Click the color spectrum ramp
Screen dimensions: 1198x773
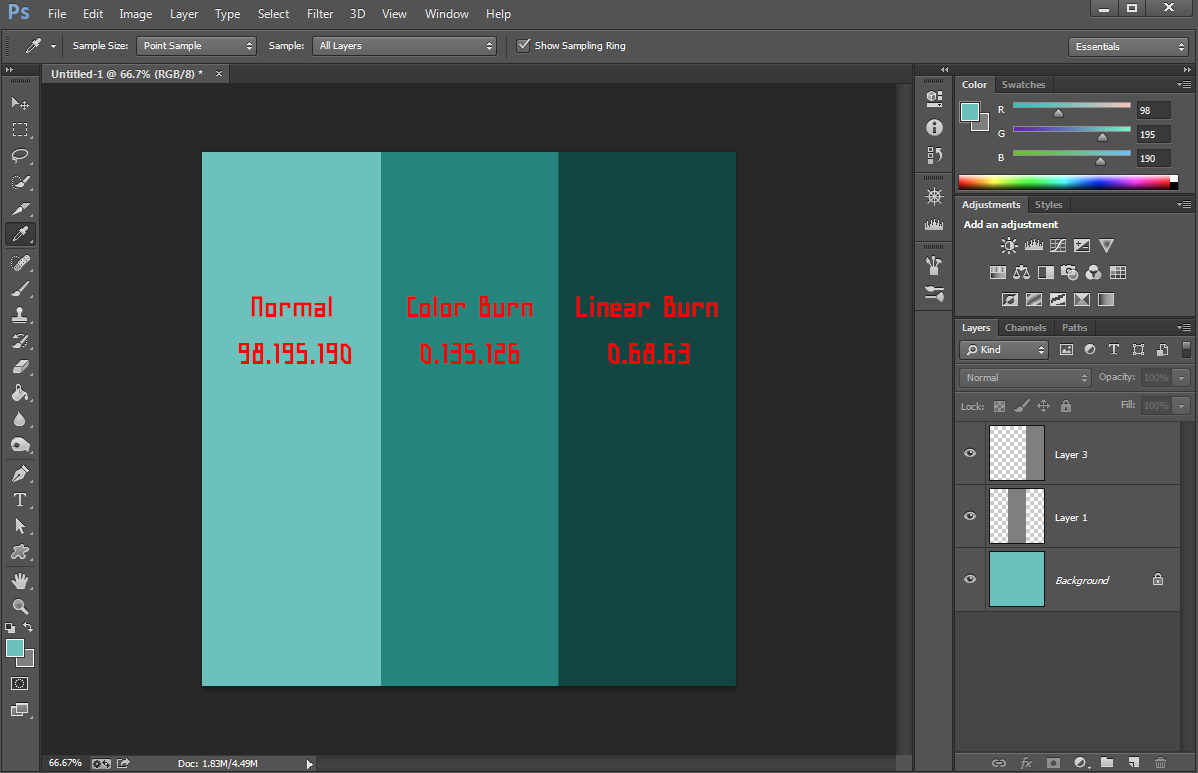[1065, 182]
